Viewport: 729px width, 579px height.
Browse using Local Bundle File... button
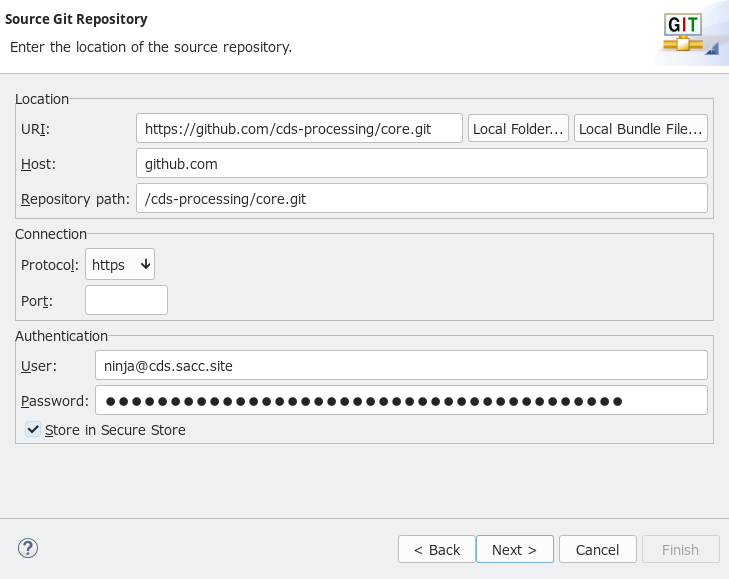pyautogui.click(x=641, y=129)
